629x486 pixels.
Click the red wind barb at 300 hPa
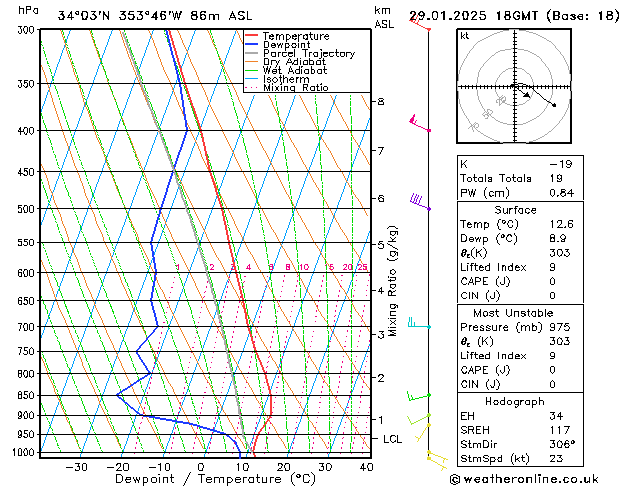coord(420,22)
